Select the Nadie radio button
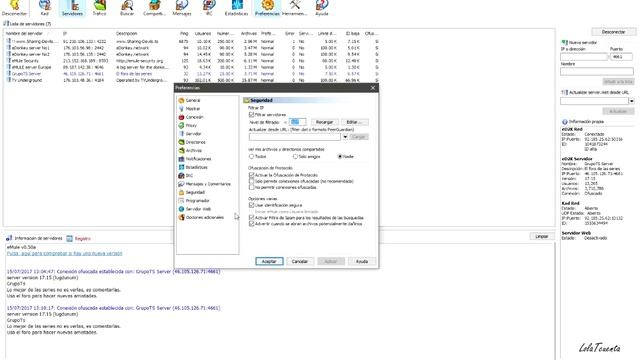The width and height of the screenshot is (640, 360). [x=340, y=157]
